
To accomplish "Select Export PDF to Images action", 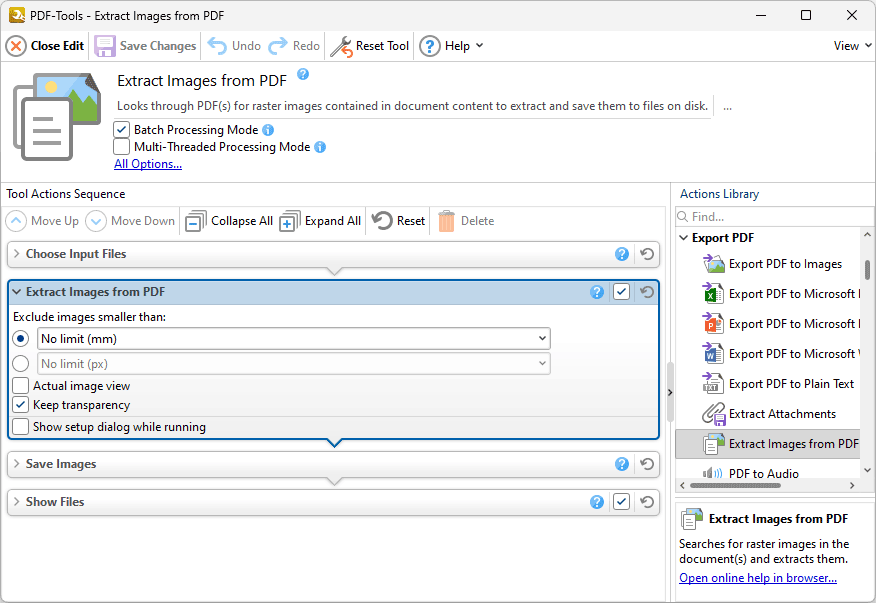I will click(772, 264).
